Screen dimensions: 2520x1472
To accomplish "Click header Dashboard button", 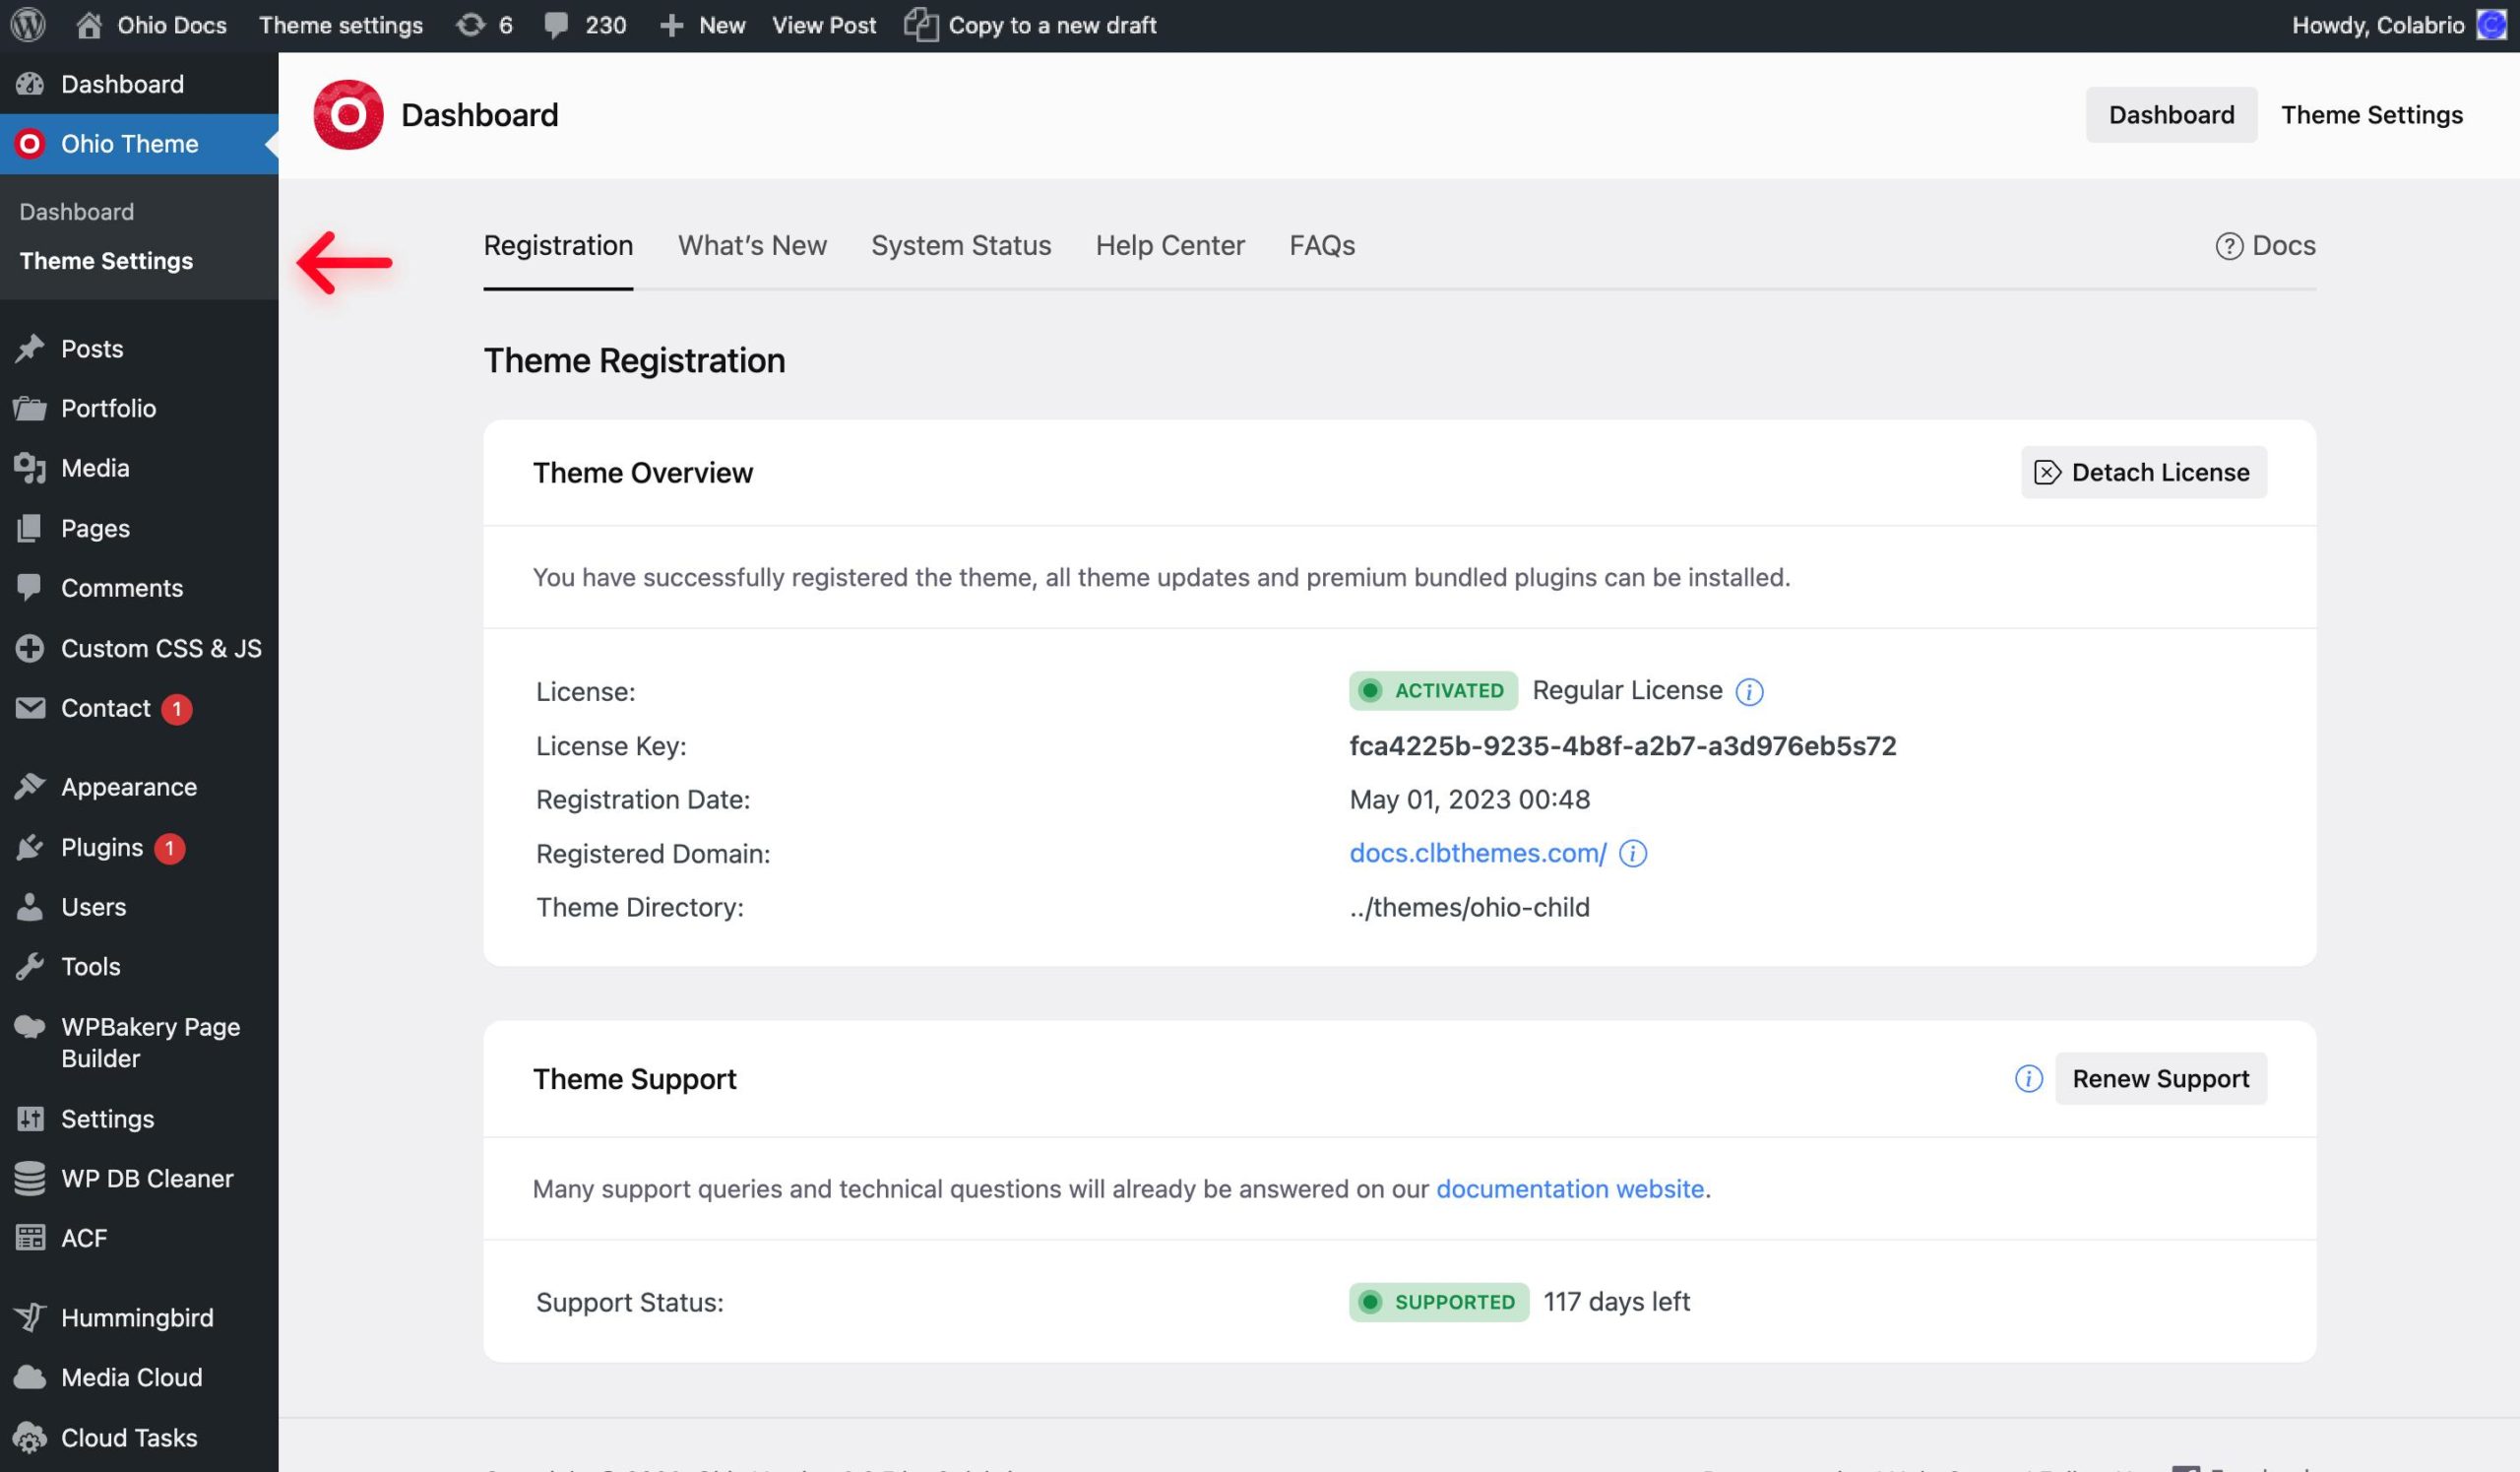I will 2171,115.
